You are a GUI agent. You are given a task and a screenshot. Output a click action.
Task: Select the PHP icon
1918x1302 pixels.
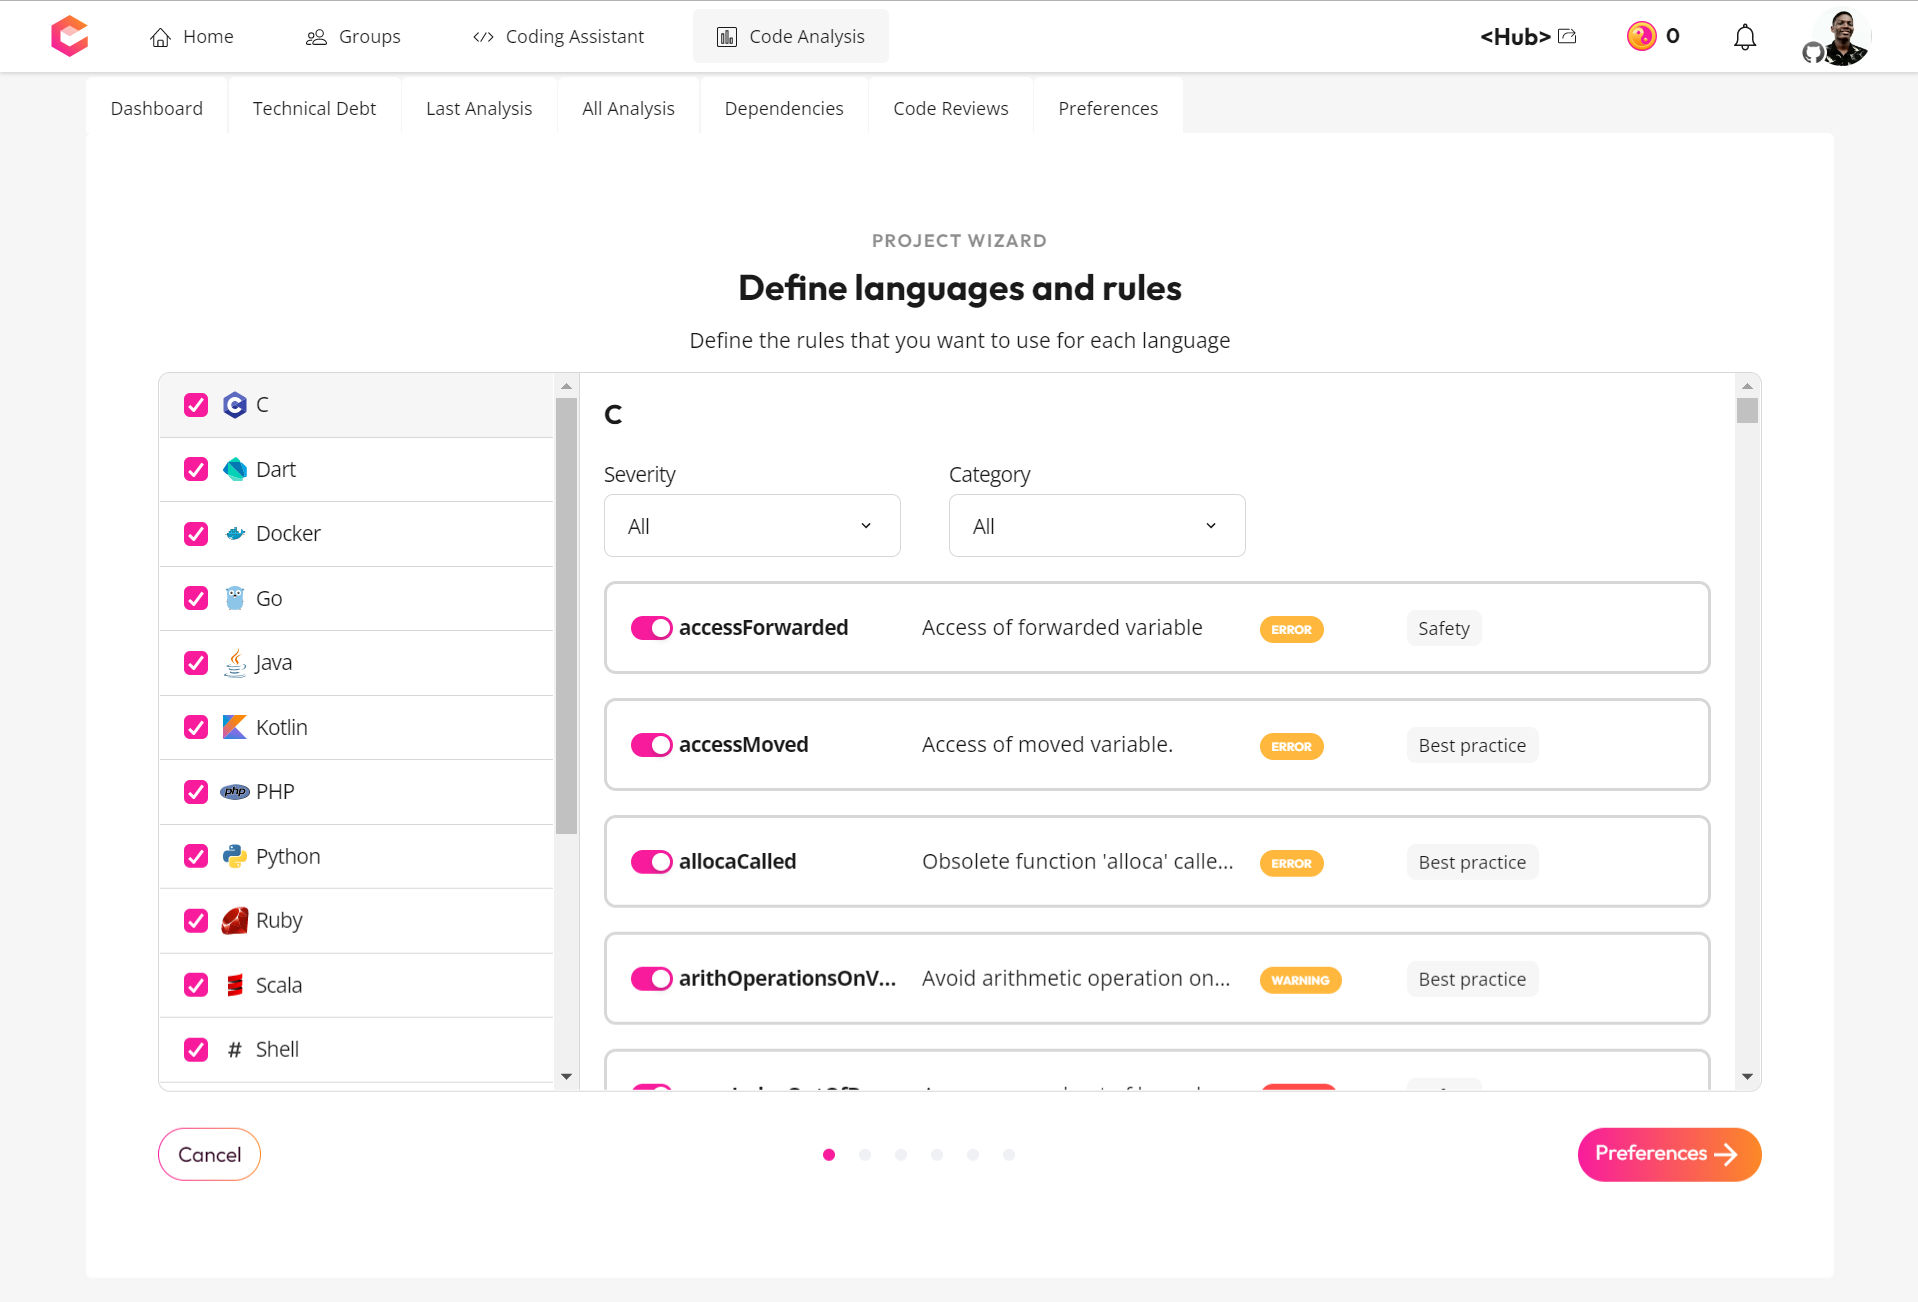pyautogui.click(x=234, y=791)
